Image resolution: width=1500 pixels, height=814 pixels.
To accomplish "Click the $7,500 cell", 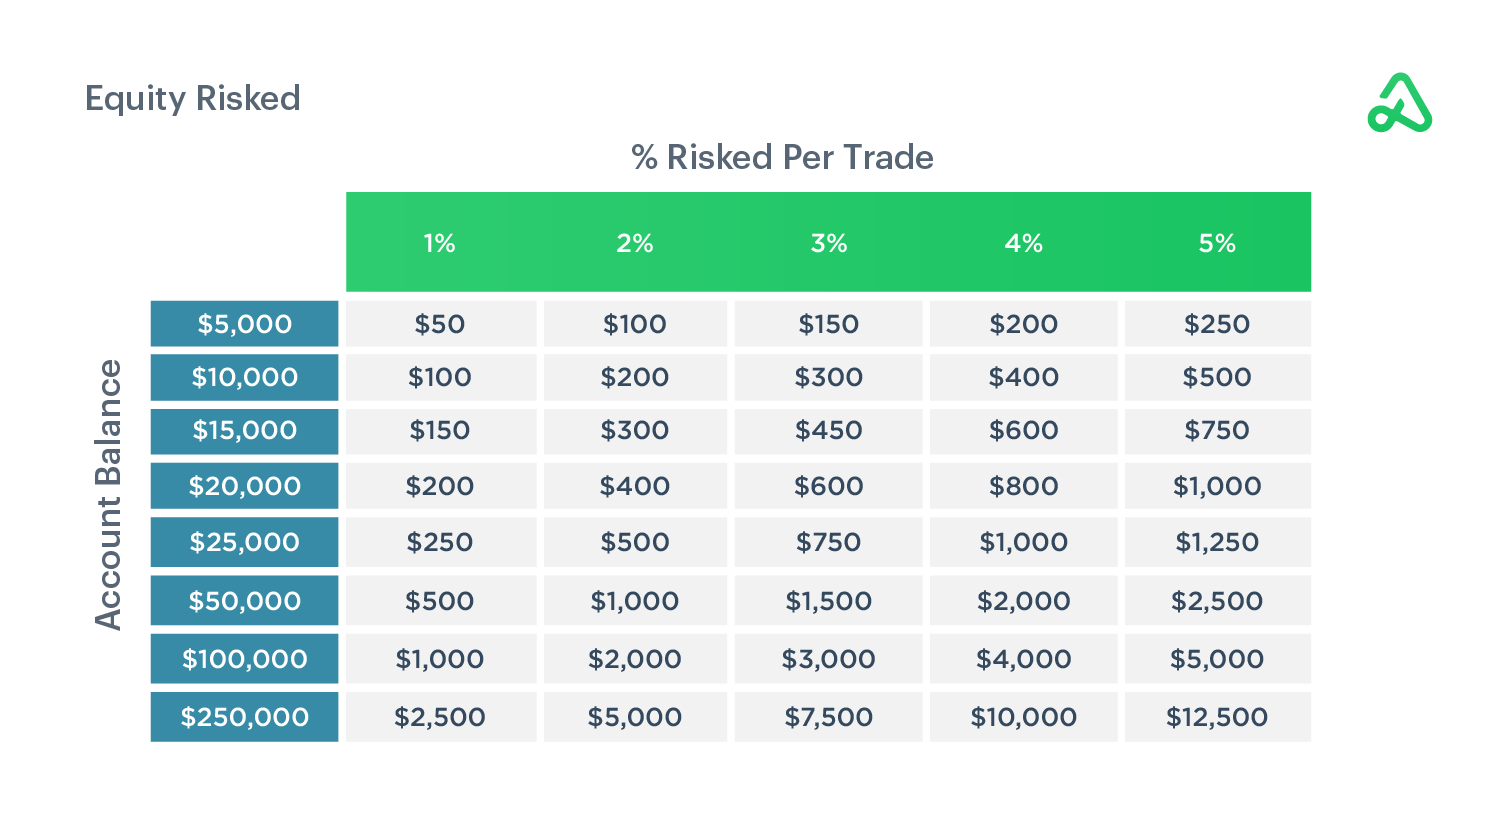I will coord(828,717).
